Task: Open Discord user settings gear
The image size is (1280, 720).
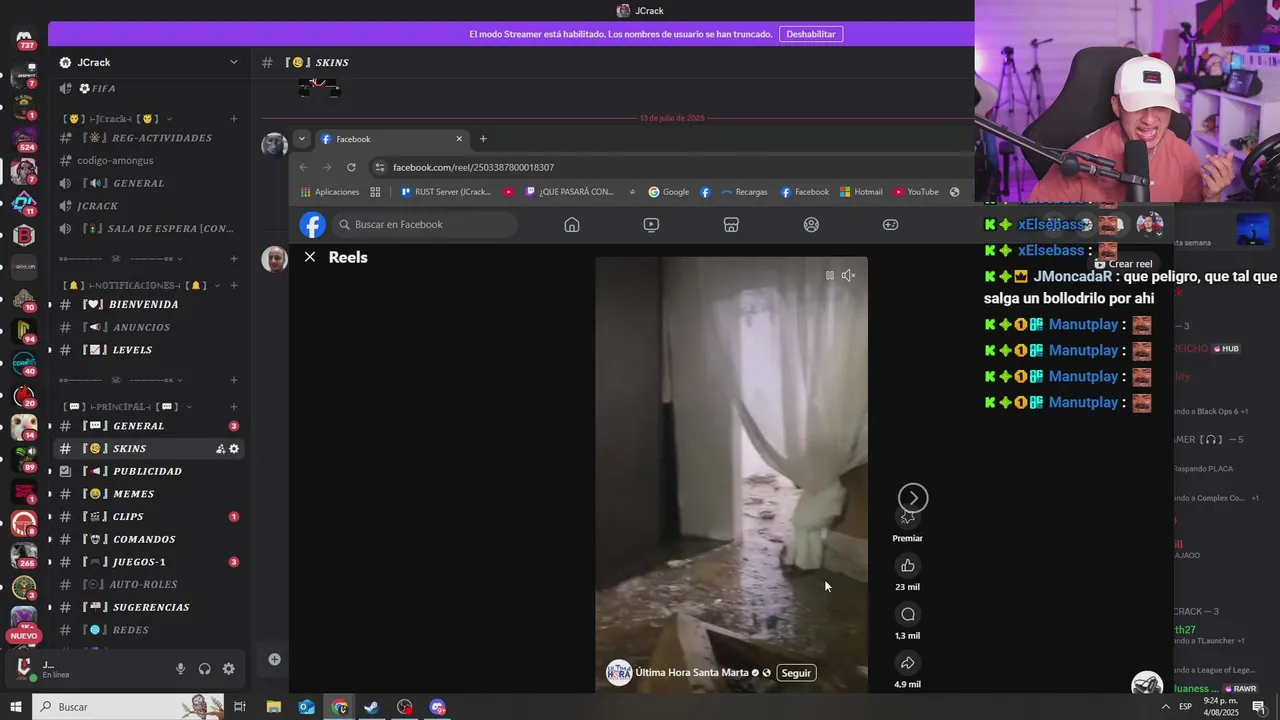Action: (x=229, y=669)
